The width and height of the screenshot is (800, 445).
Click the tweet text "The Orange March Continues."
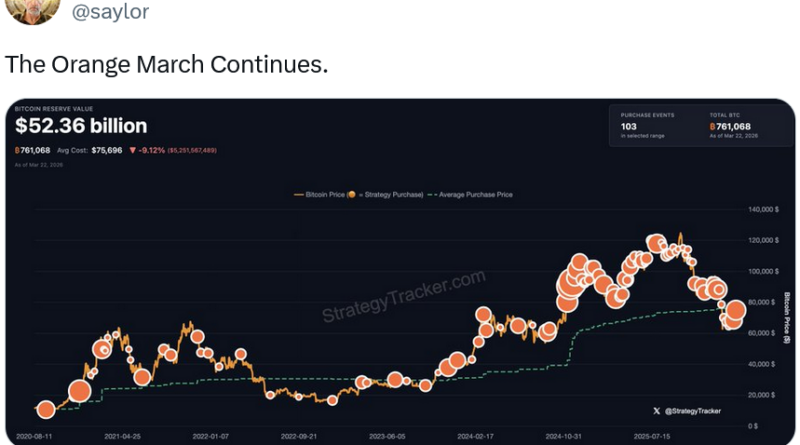tap(165, 64)
